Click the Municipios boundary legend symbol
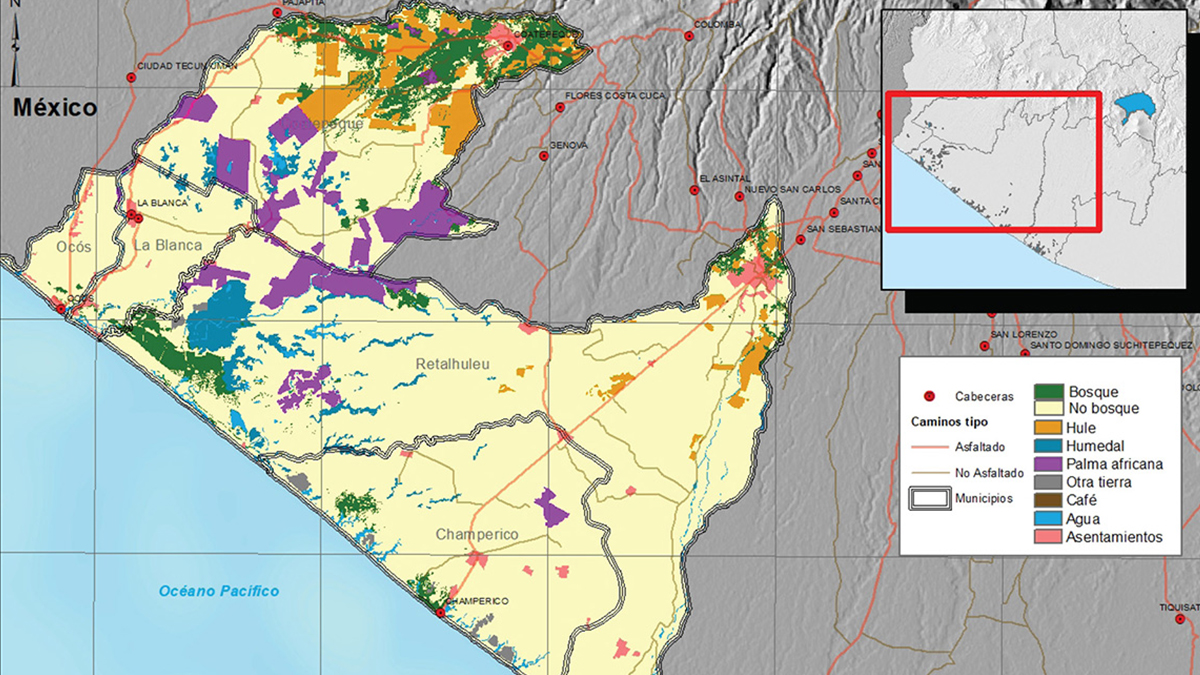Screen dimensions: 1200x675 [930, 497]
